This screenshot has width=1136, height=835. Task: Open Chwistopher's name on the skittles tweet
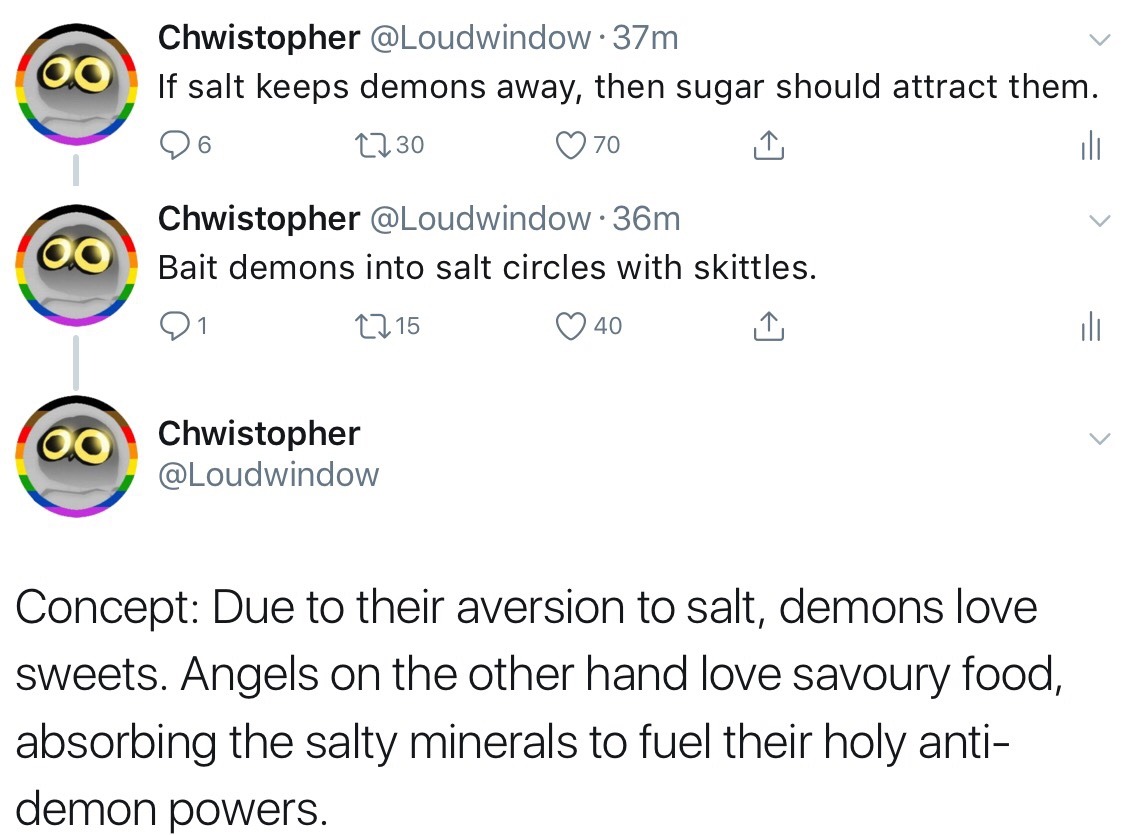click(259, 218)
